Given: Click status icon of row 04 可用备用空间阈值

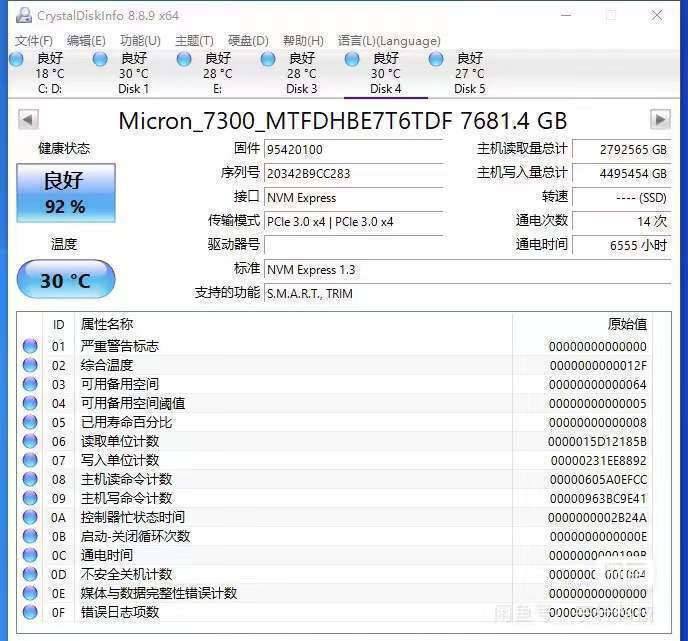Looking at the screenshot, I should click(x=30, y=403).
